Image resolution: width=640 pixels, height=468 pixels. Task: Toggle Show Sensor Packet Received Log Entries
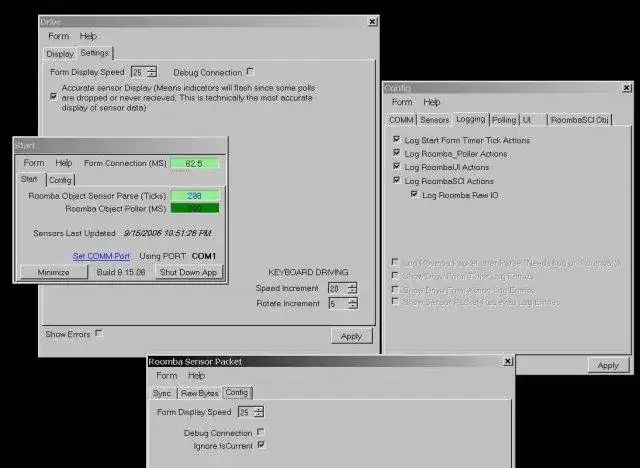pyautogui.click(x=395, y=302)
